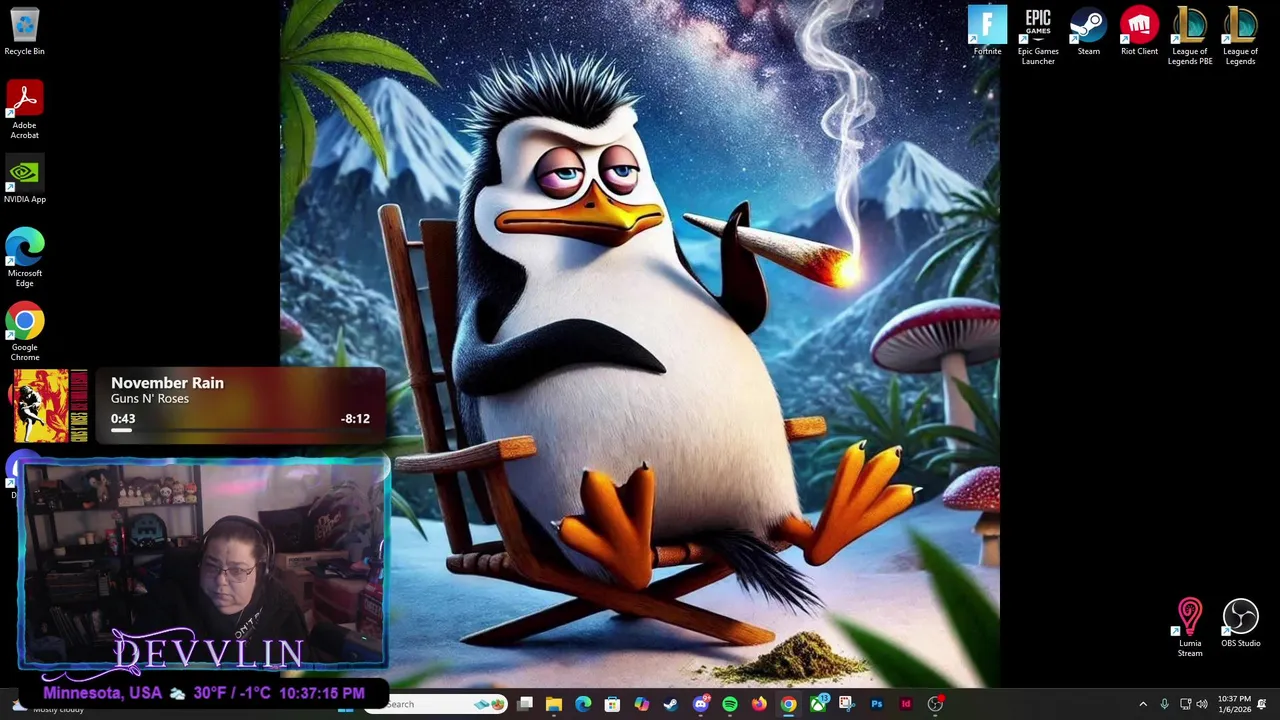Select Microsoft Edge desktop shortcut
1280x720 pixels.
(x=24, y=258)
